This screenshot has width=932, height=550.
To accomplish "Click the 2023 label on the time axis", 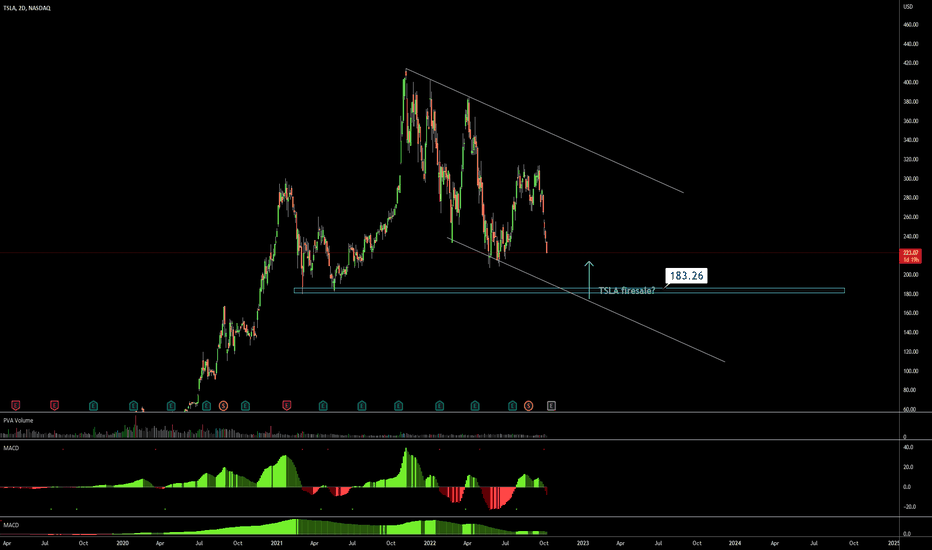I will click(583, 543).
